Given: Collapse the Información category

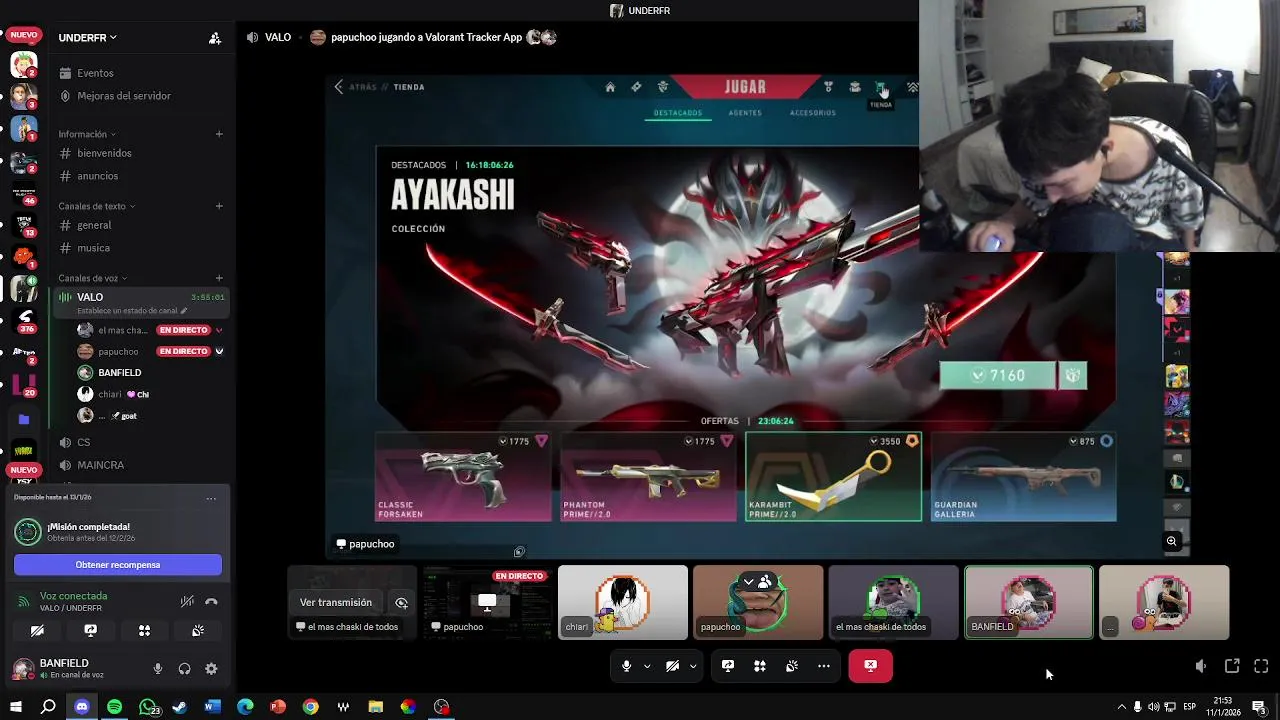Looking at the screenshot, I should pos(86,134).
